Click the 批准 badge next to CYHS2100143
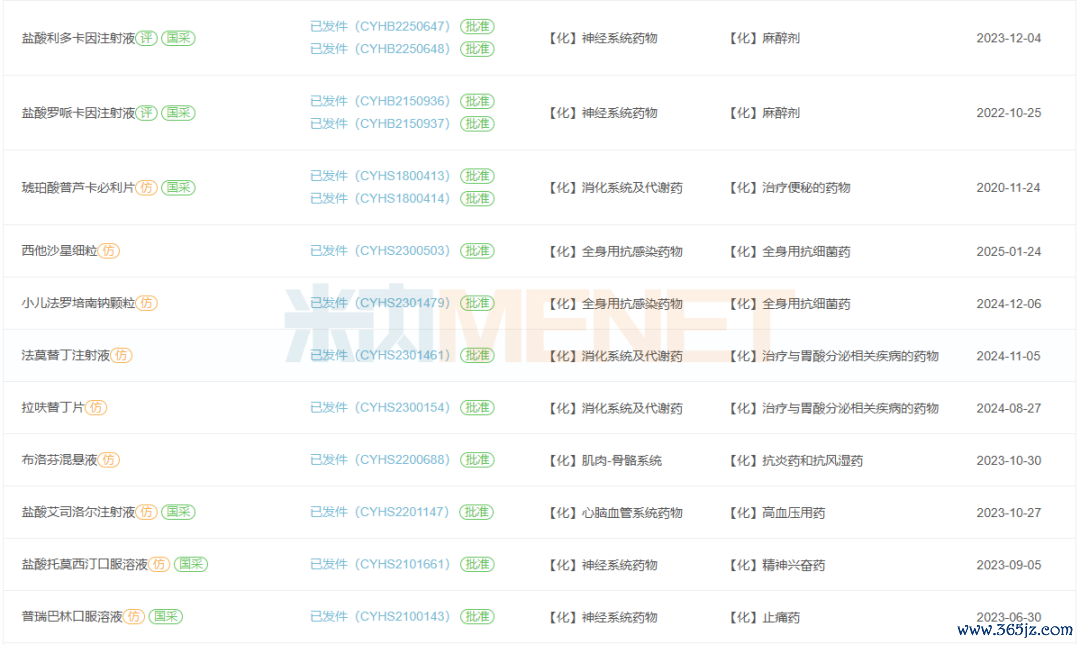 click(x=477, y=617)
